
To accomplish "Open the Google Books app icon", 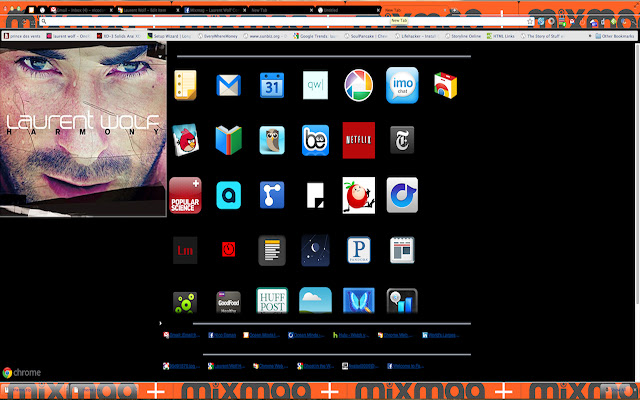I will click(229, 140).
